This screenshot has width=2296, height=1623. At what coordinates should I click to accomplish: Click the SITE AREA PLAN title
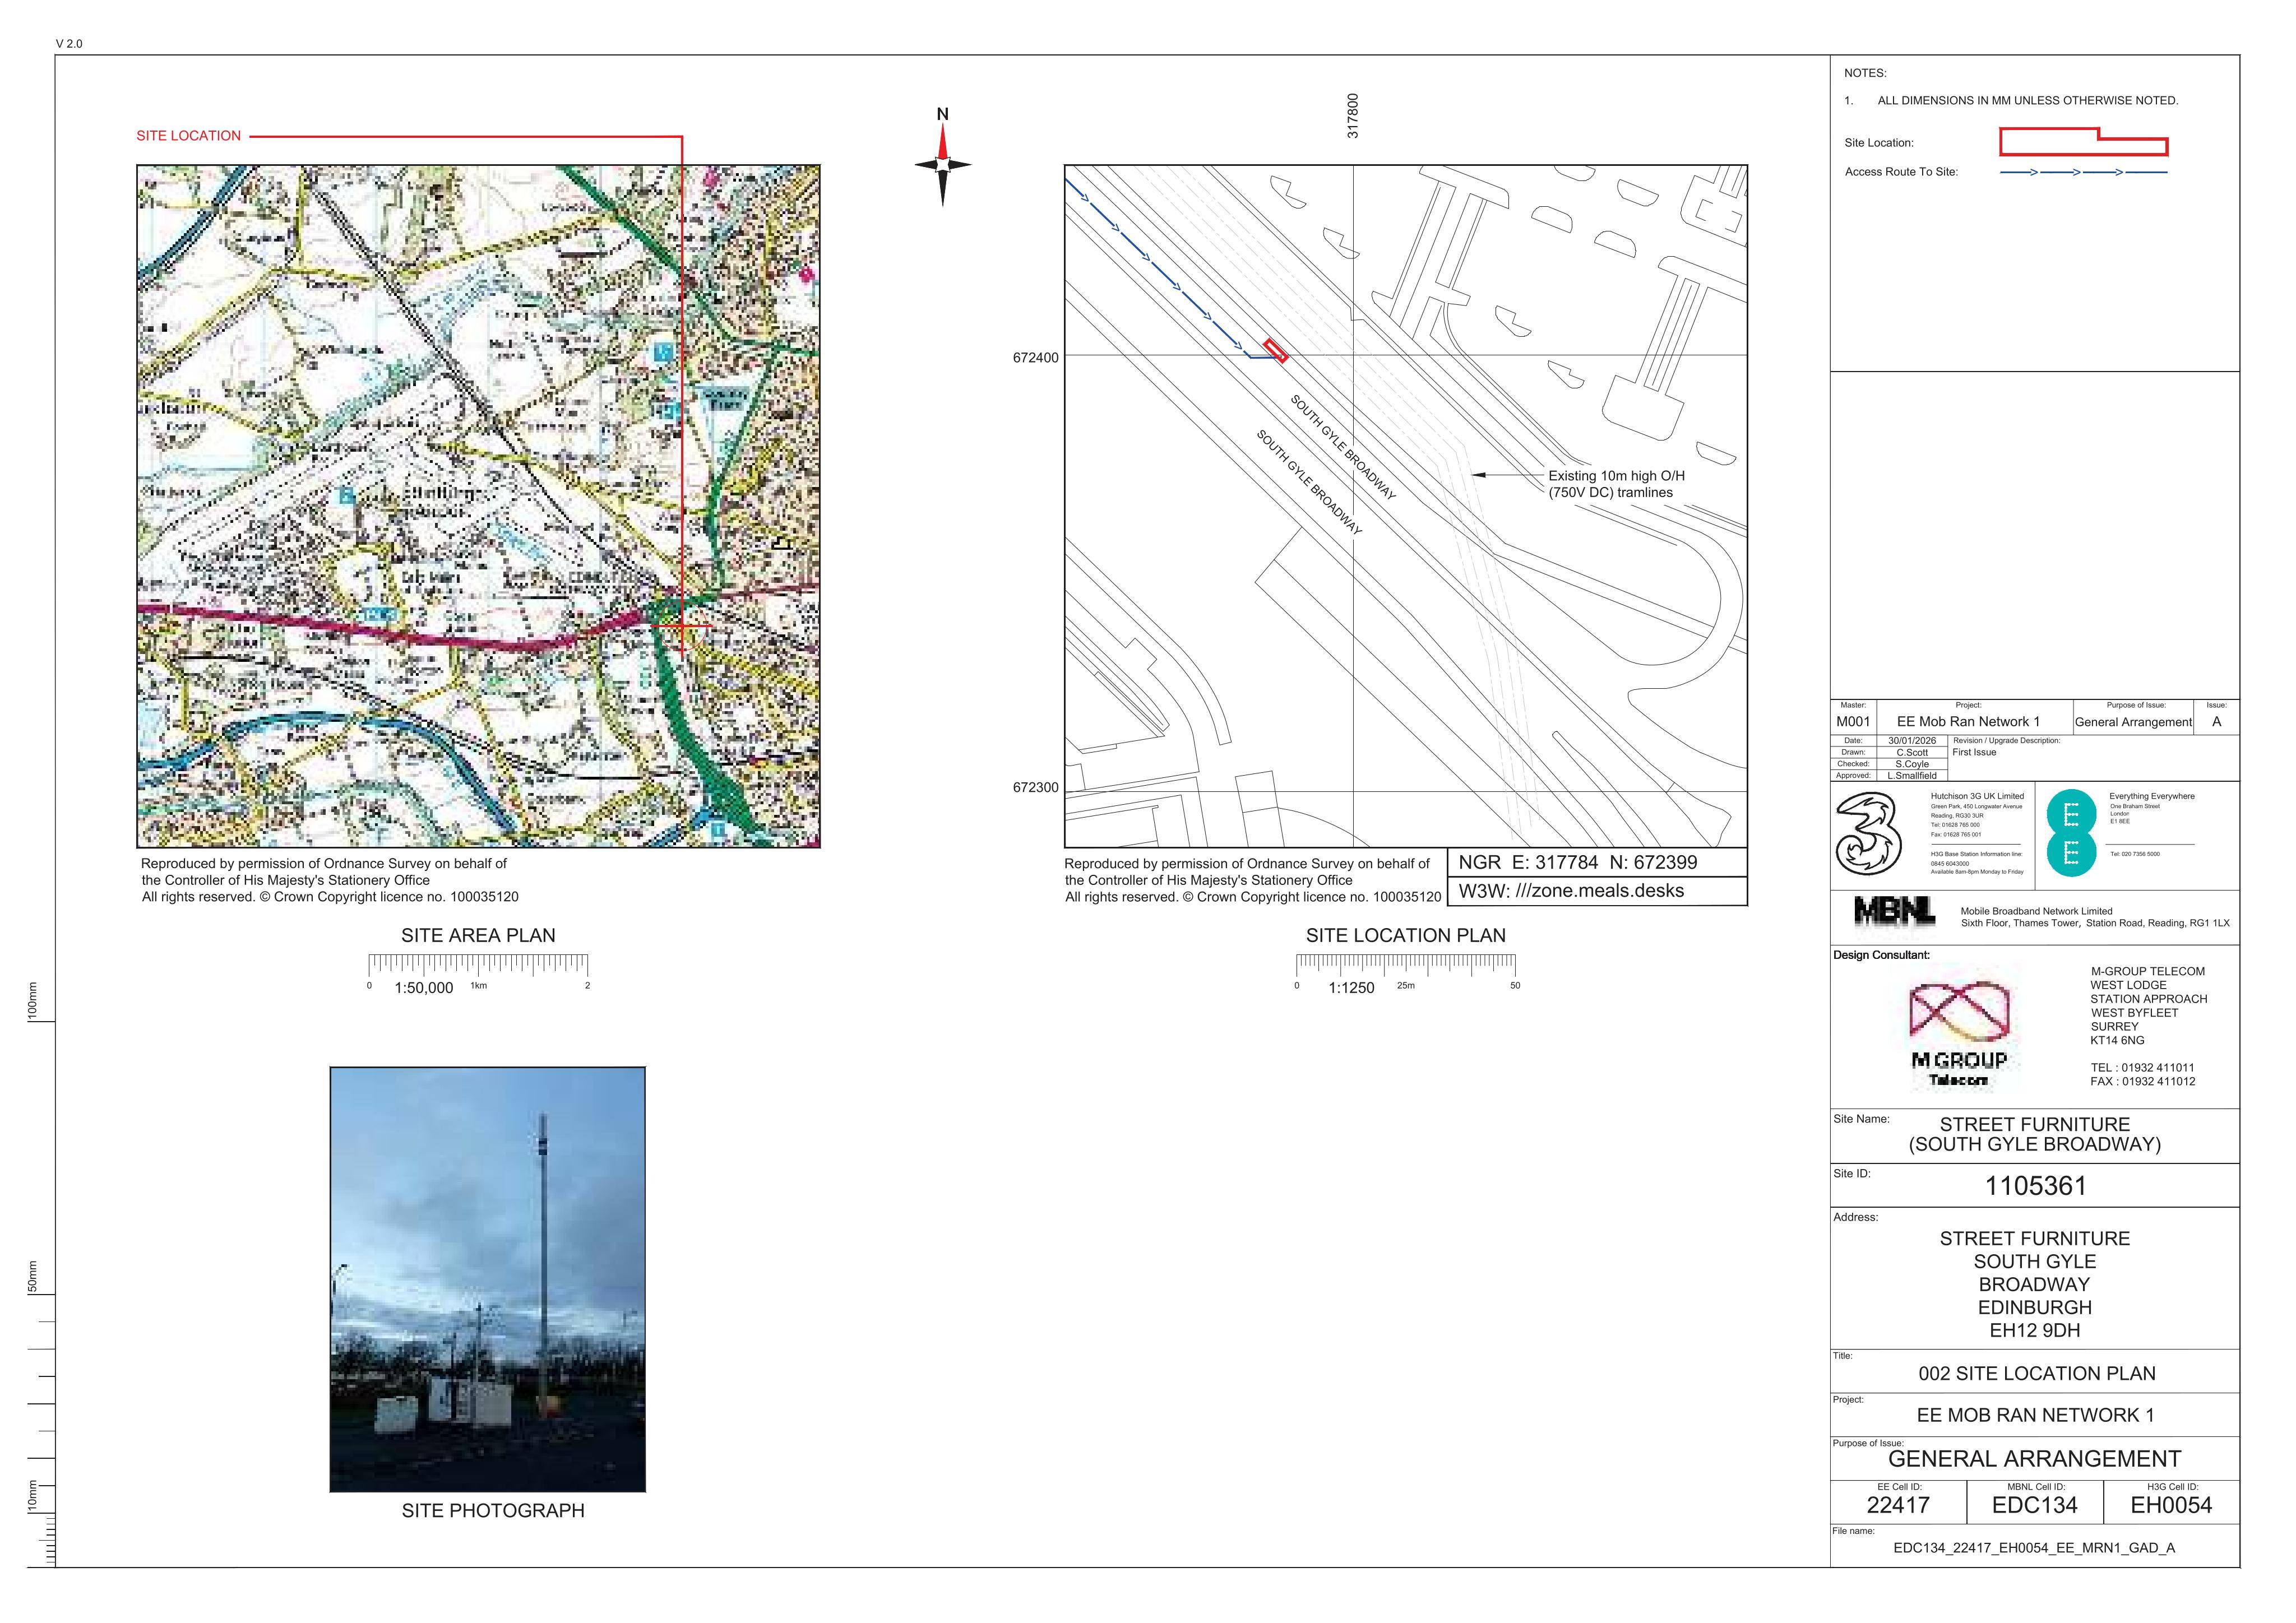[x=478, y=935]
